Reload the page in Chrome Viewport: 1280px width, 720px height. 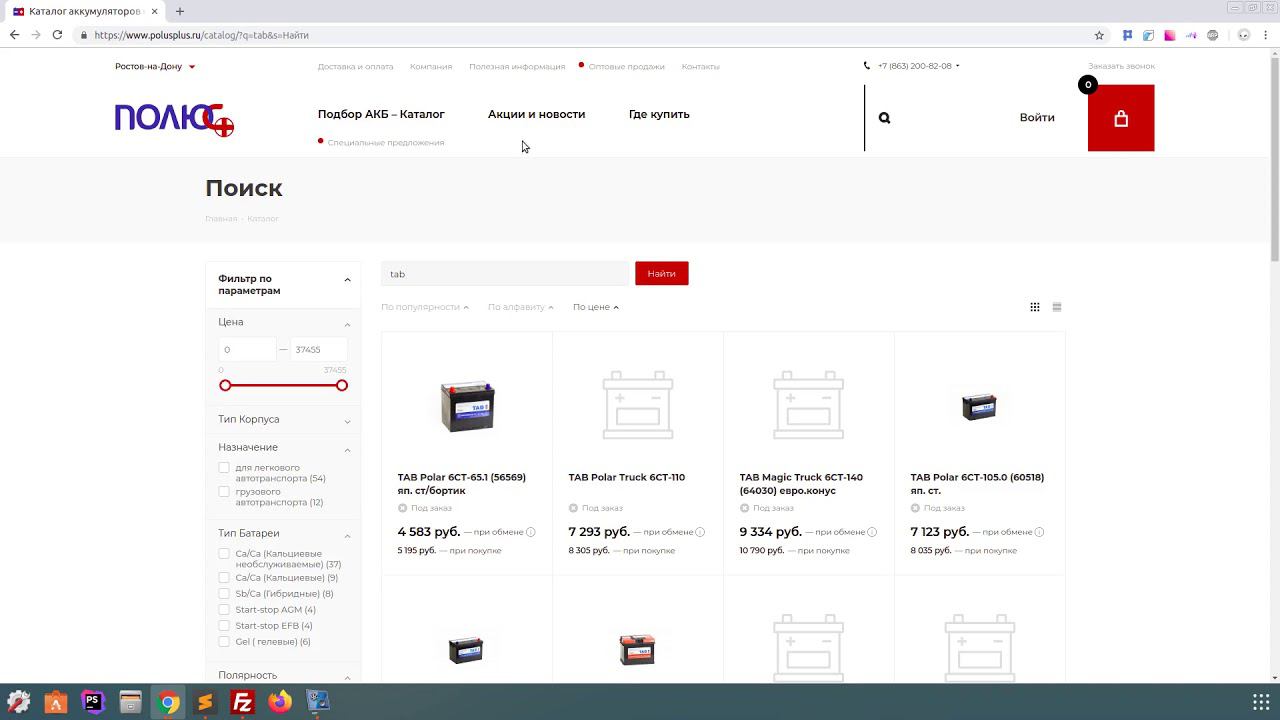pos(57,35)
